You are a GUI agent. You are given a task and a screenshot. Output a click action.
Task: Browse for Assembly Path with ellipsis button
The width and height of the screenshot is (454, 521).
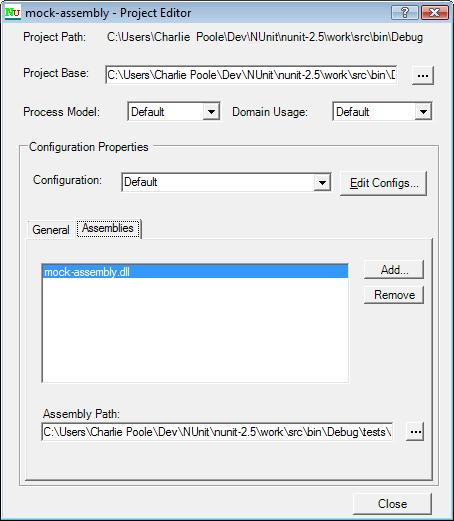tap(415, 432)
